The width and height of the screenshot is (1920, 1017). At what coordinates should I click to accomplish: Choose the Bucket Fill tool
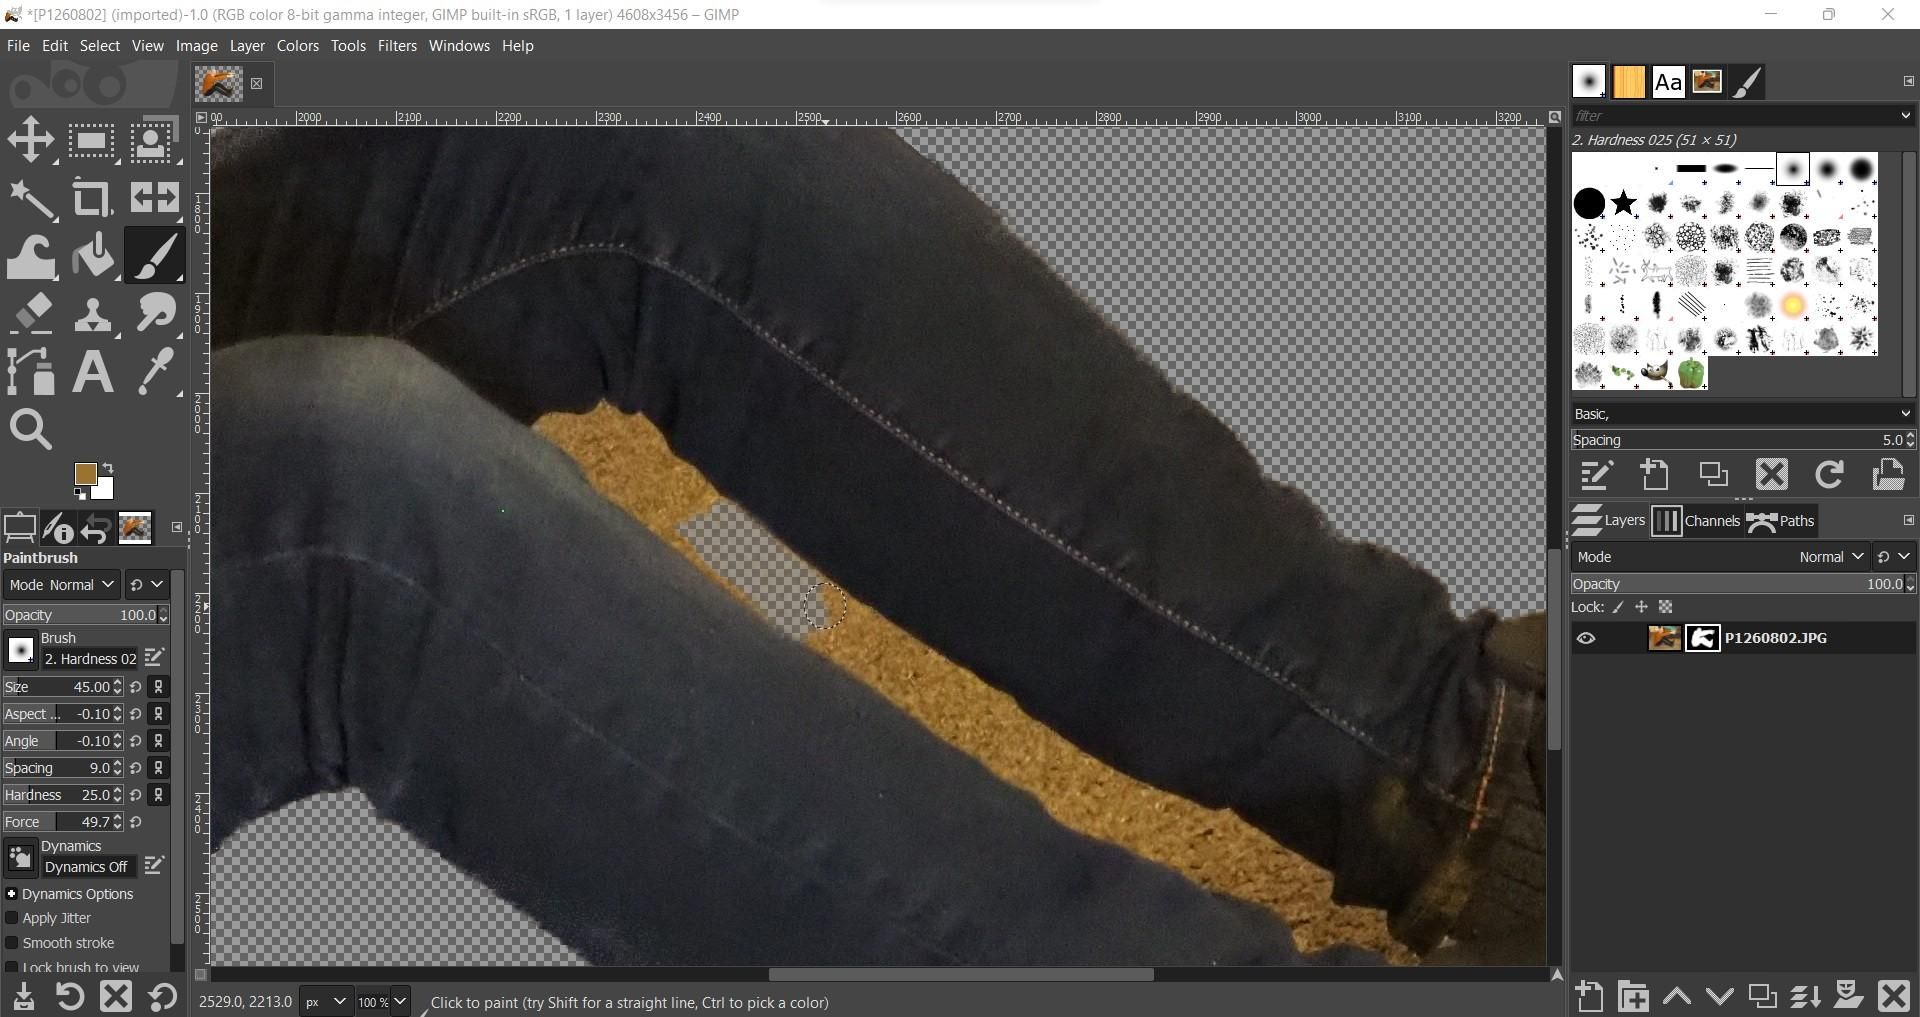pyautogui.click(x=92, y=255)
